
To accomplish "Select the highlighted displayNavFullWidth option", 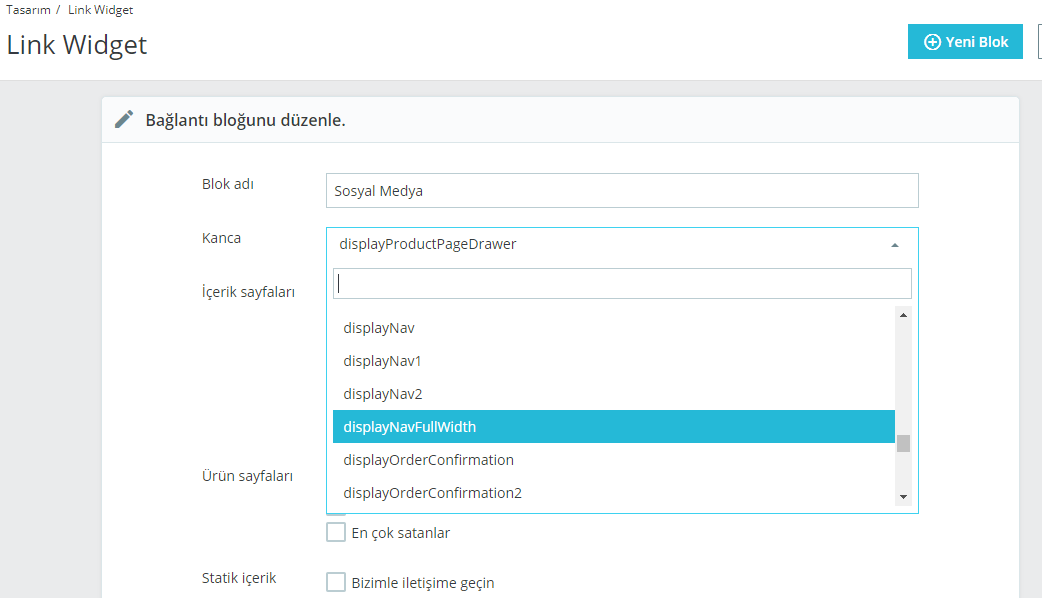I will coord(410,427).
